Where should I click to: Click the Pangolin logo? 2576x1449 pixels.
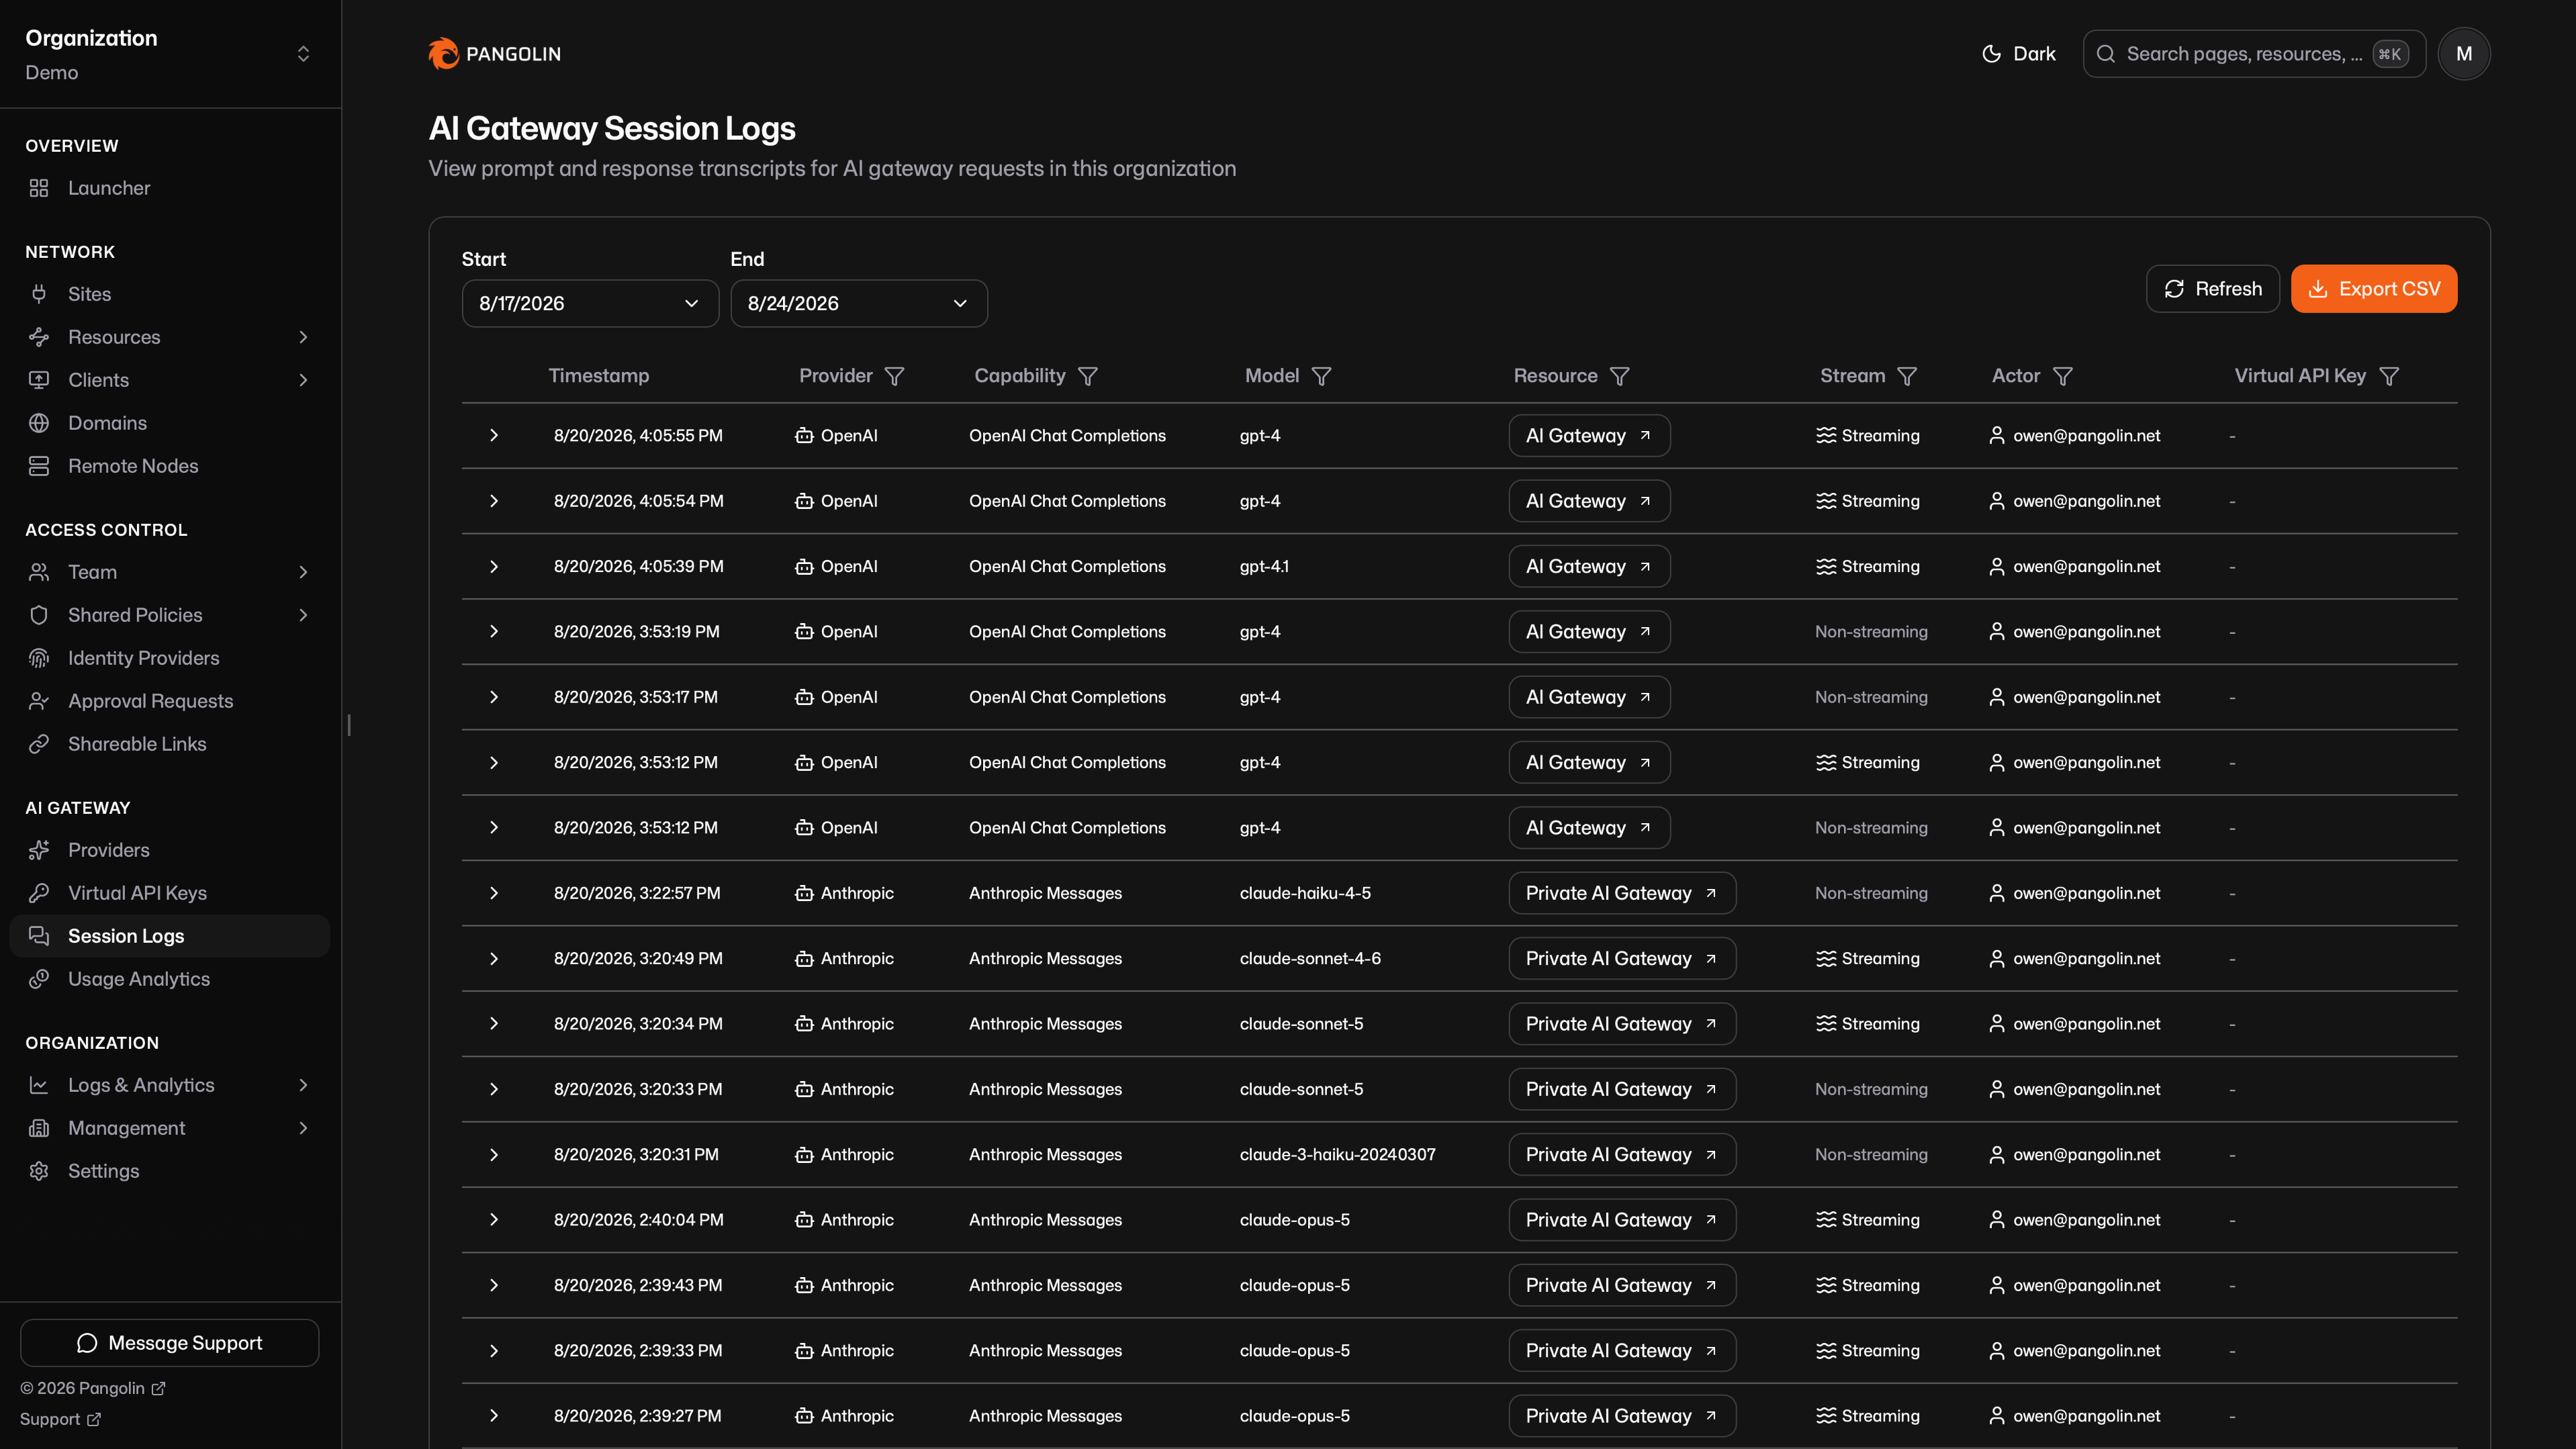pos(494,54)
